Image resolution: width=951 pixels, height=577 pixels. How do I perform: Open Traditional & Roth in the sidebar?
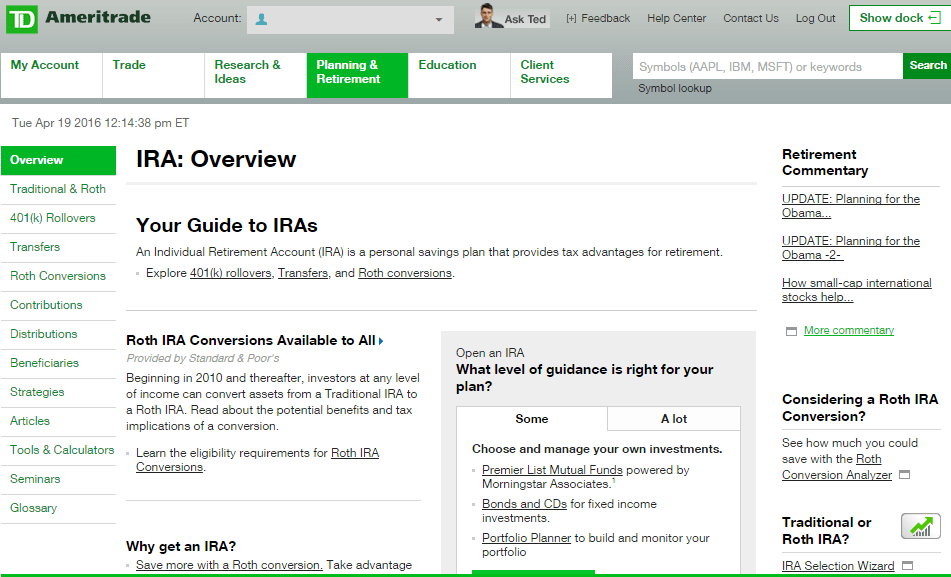click(x=58, y=189)
